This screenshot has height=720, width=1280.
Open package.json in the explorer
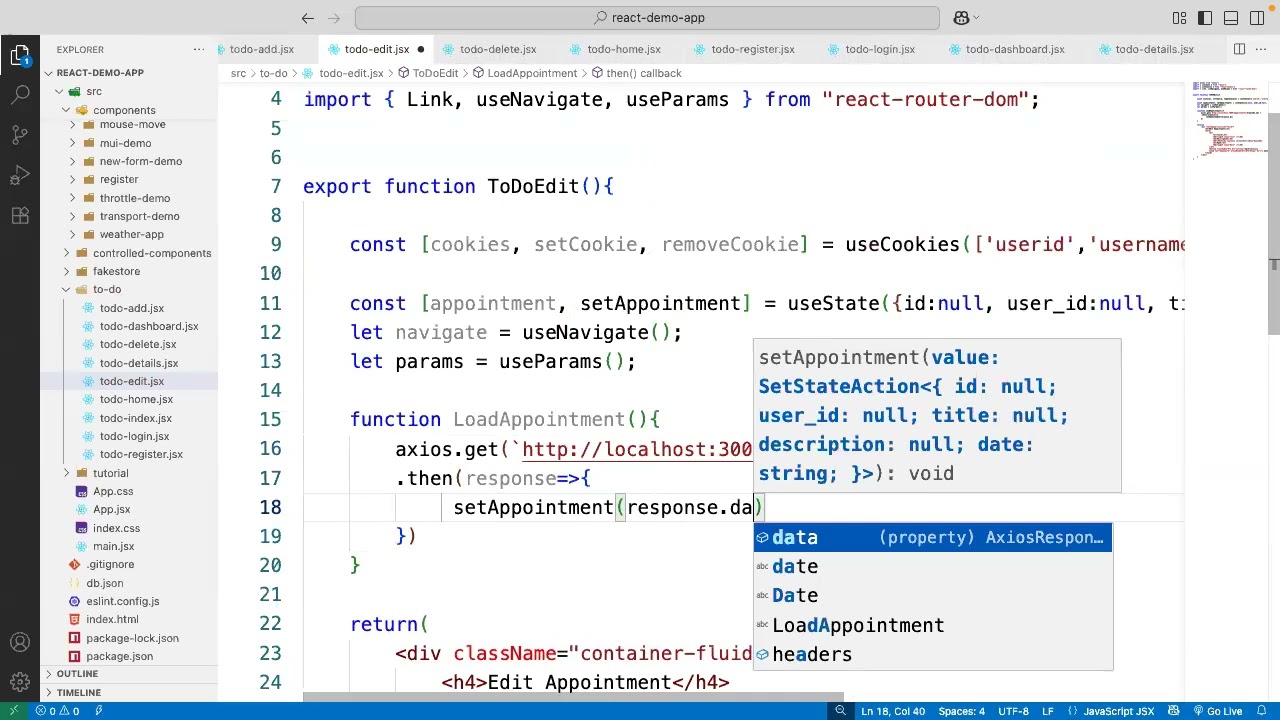click(x=119, y=656)
